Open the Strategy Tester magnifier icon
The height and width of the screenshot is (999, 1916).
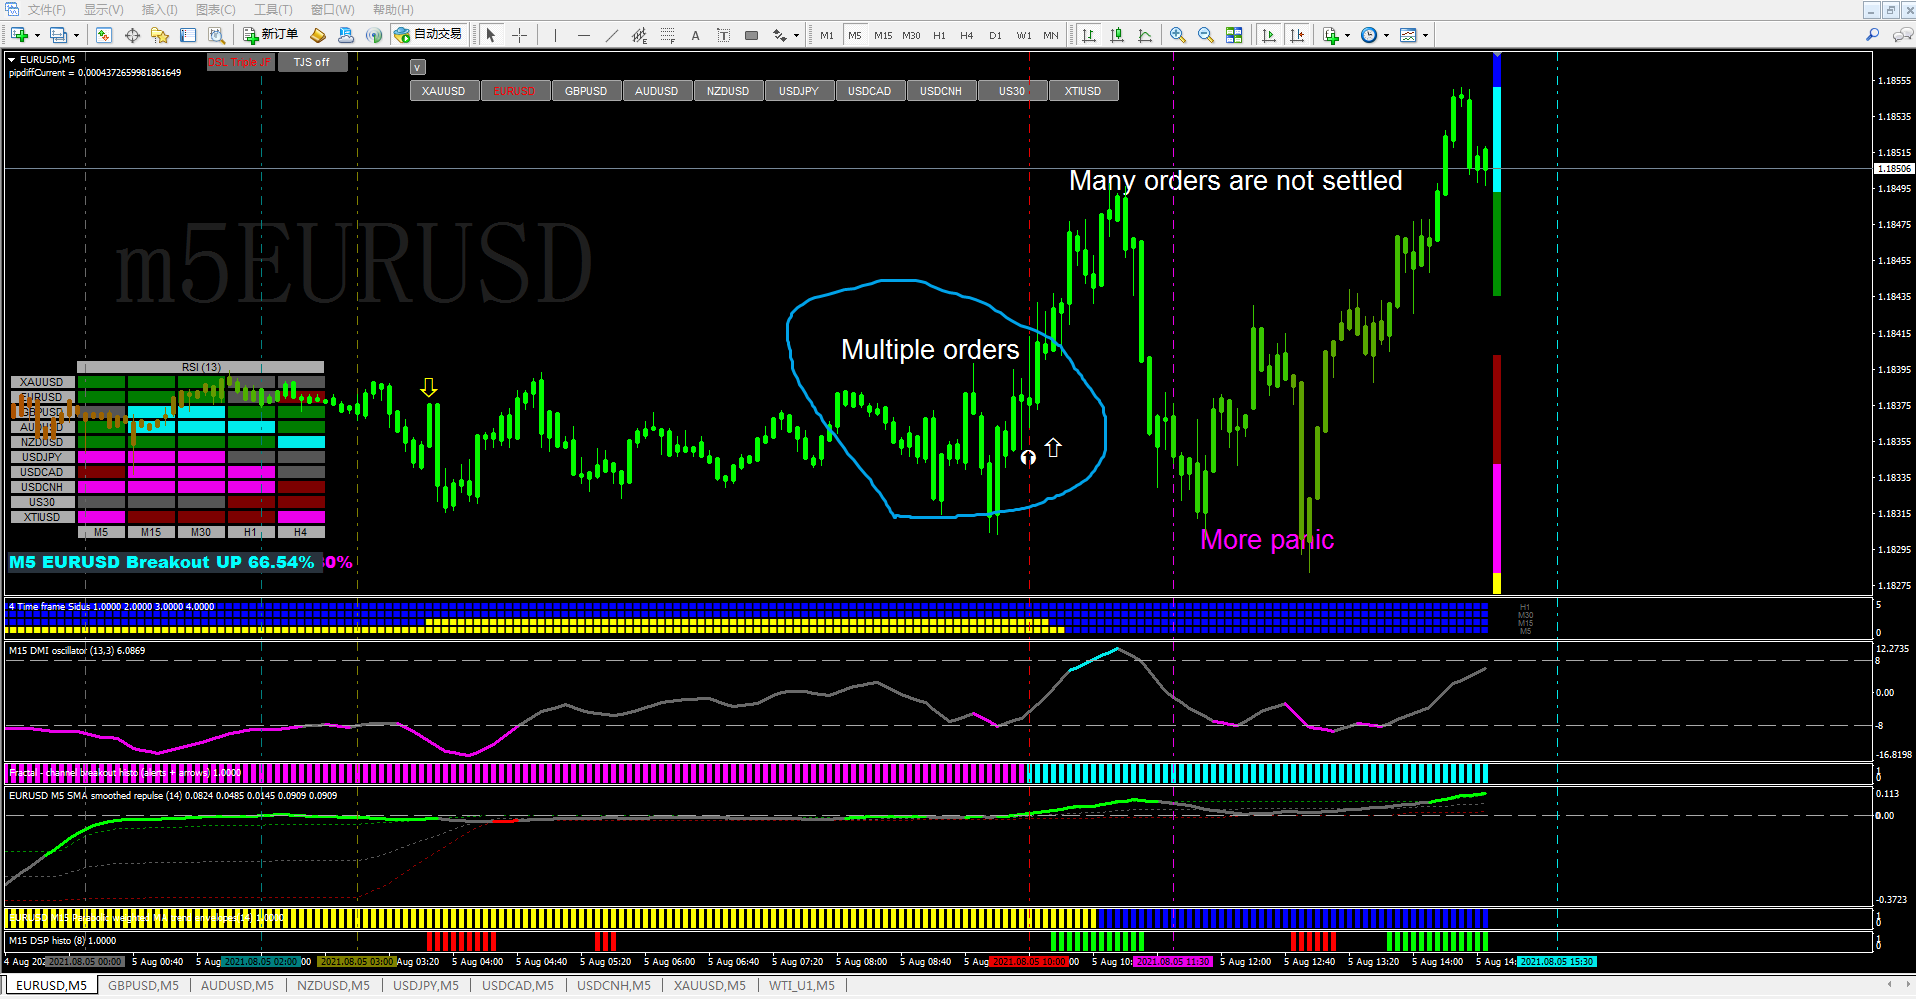coord(216,35)
